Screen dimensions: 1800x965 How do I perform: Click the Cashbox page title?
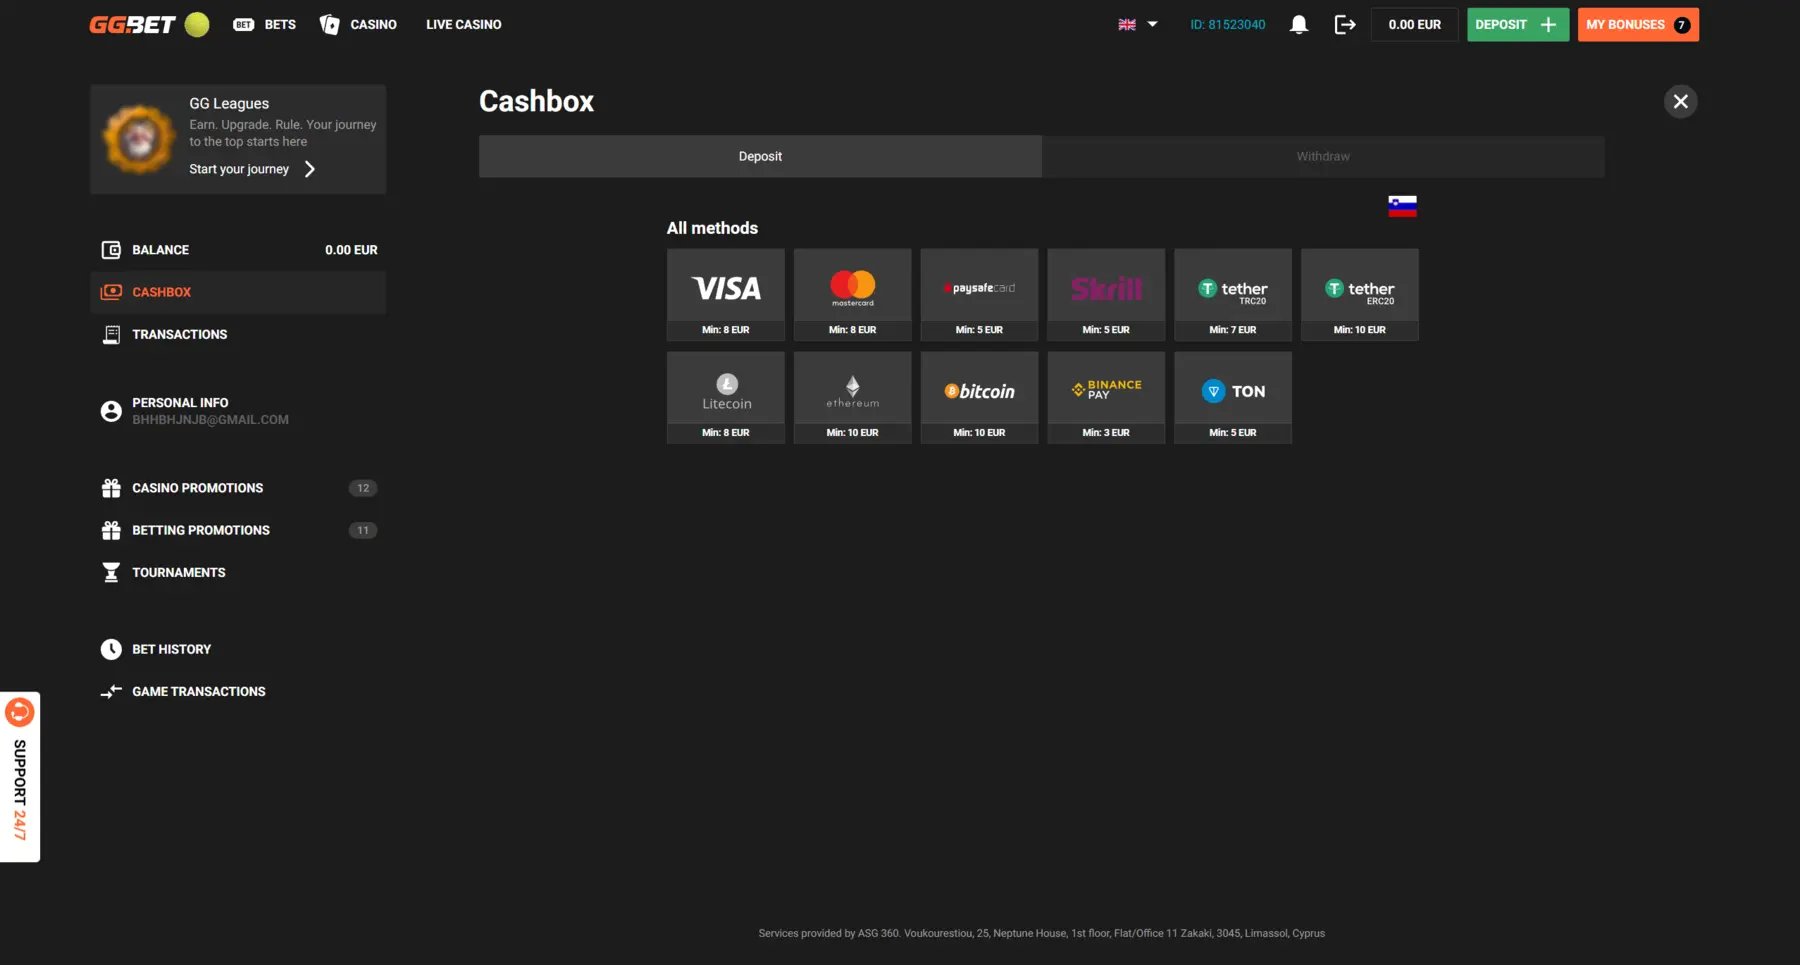[536, 101]
